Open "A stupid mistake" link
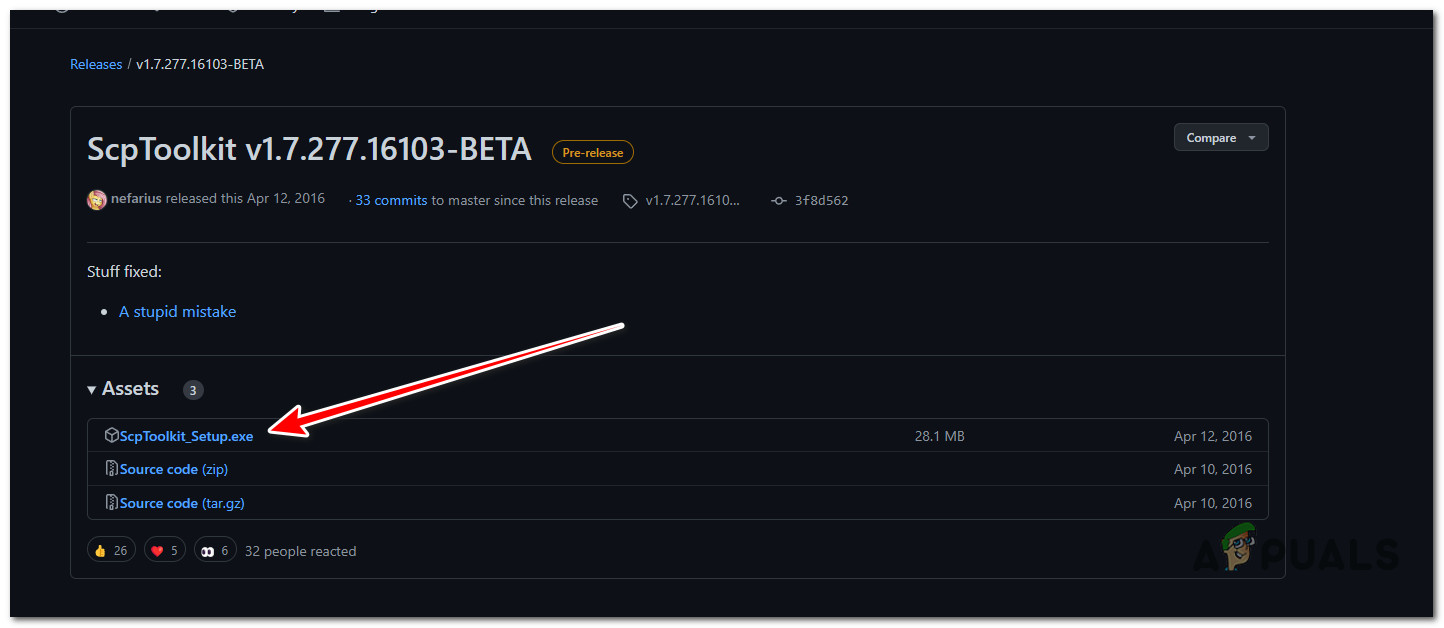Viewport: 1444px width, 628px height. [177, 312]
